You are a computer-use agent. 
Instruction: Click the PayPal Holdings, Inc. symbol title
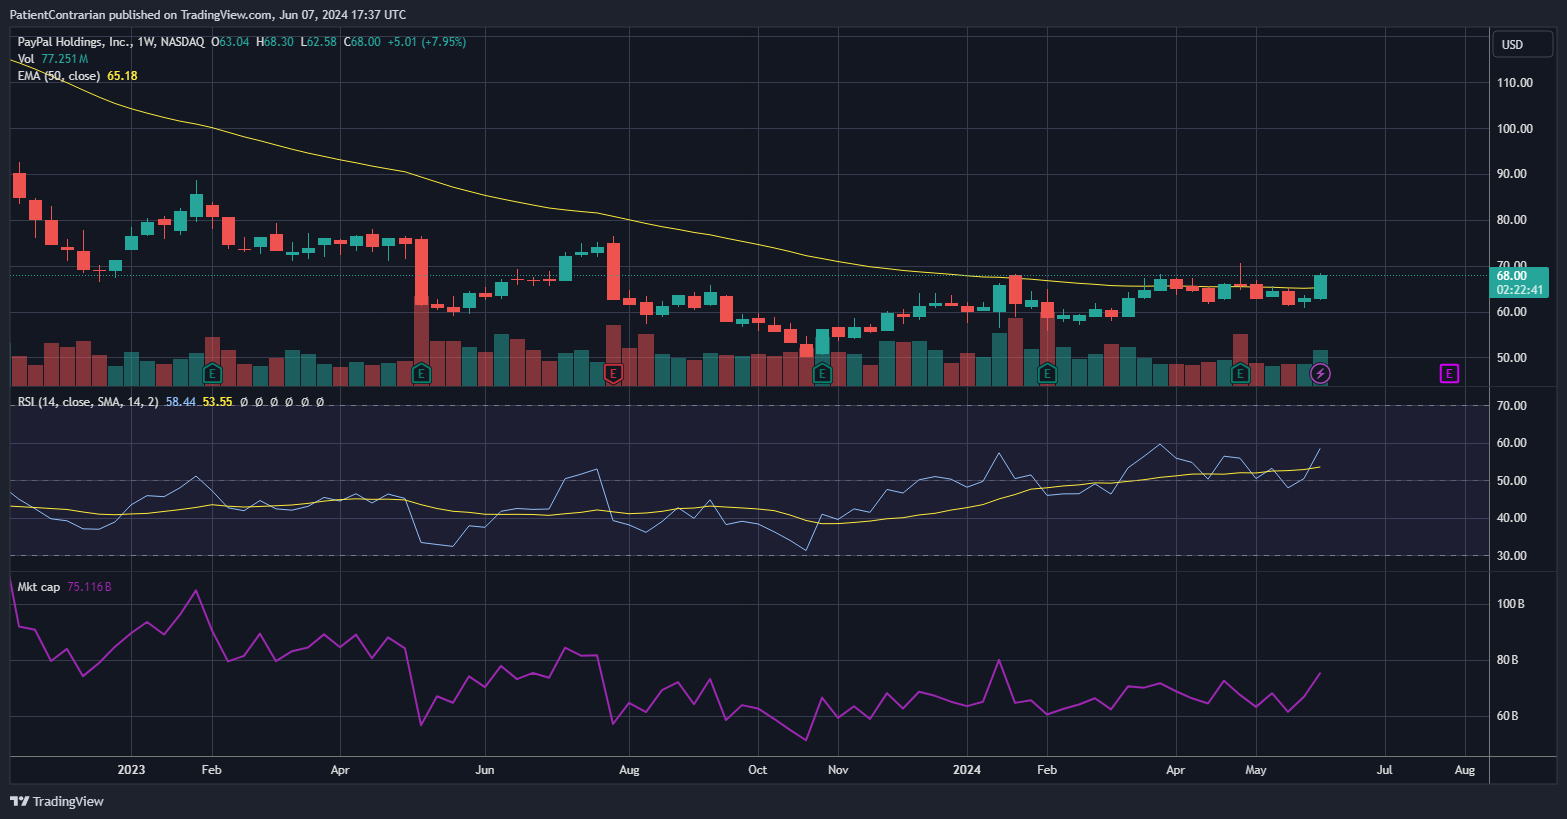pos(74,42)
